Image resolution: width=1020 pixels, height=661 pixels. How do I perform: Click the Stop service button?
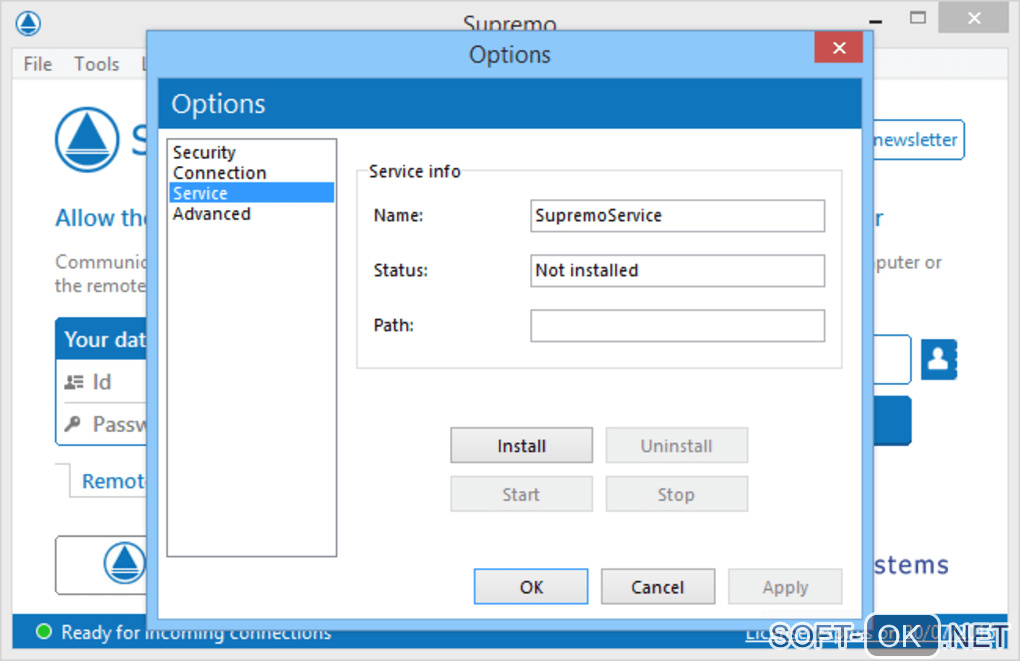pyautogui.click(x=677, y=494)
